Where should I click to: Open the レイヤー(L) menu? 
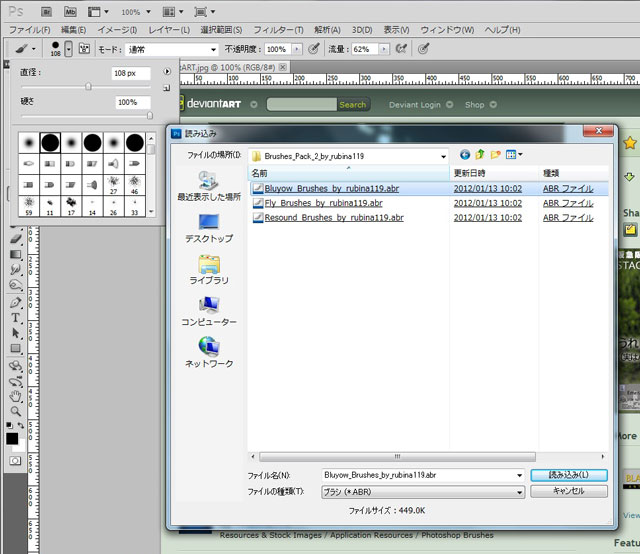169,30
